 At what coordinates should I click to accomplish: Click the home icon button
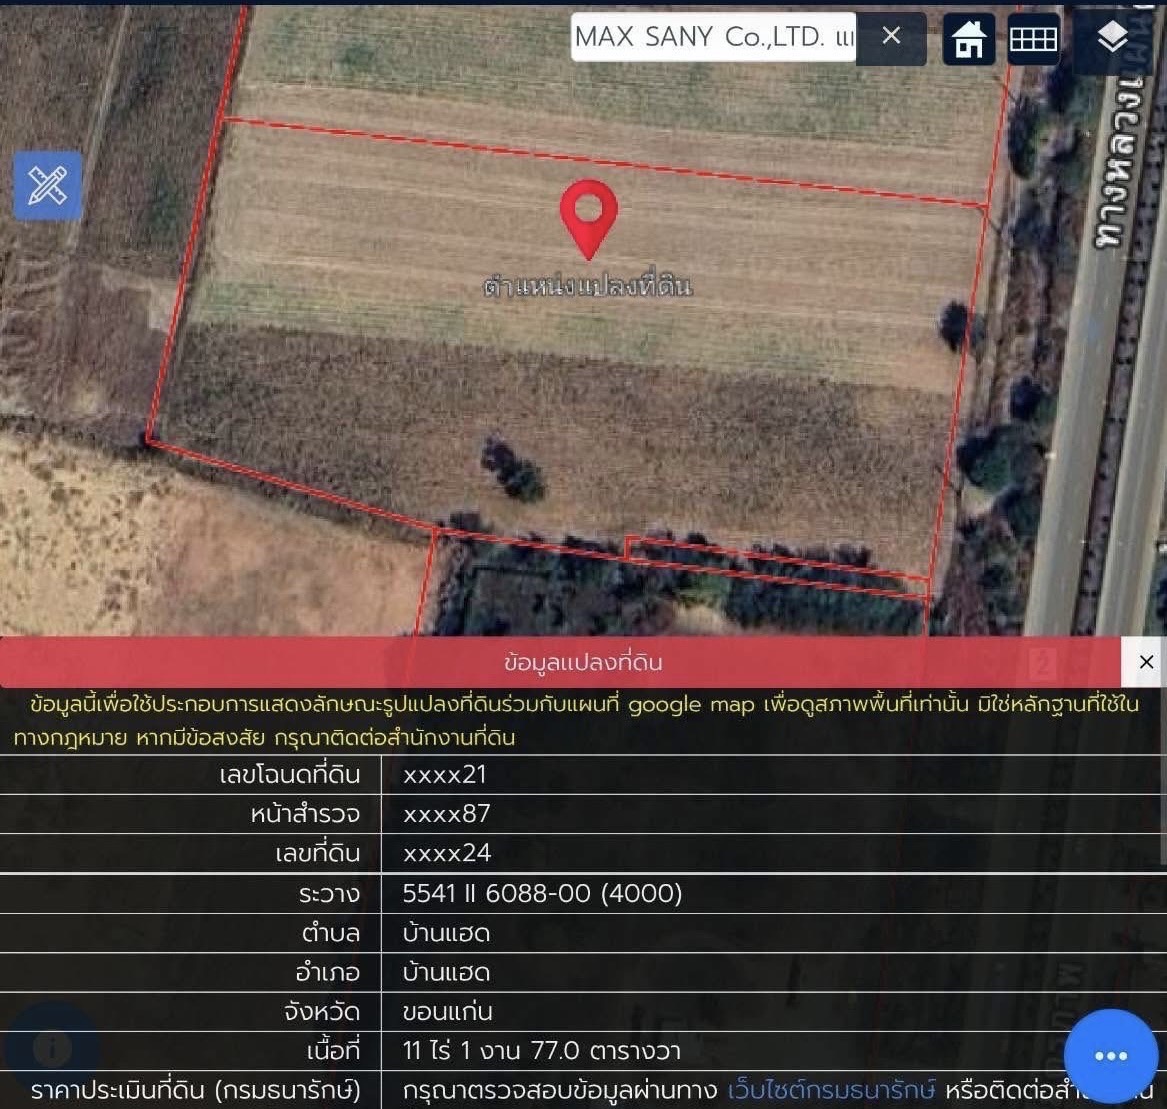pyautogui.click(x=968, y=39)
